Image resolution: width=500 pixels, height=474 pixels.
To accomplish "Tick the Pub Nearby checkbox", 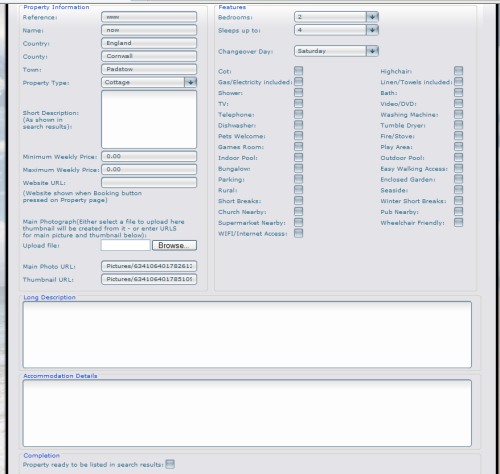I will 459,211.
